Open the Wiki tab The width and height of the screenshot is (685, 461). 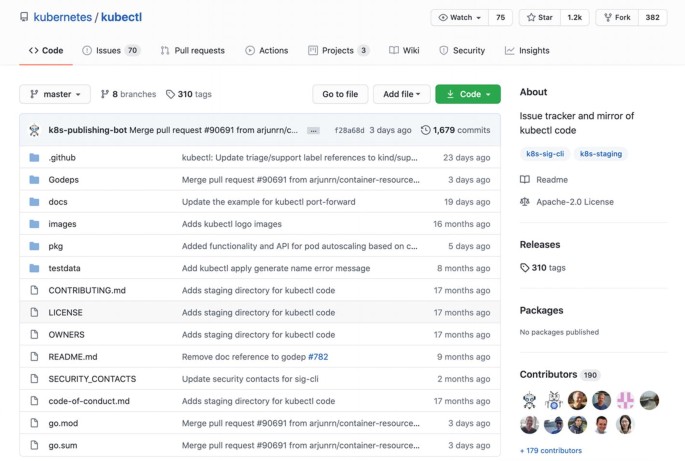click(404, 51)
